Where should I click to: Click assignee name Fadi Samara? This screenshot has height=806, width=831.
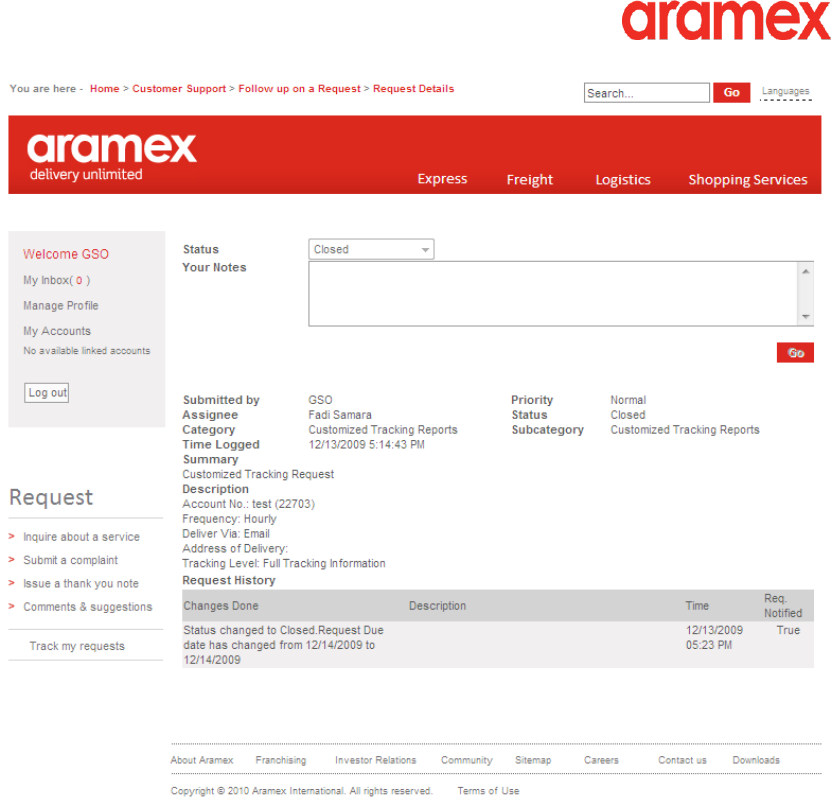coord(340,415)
